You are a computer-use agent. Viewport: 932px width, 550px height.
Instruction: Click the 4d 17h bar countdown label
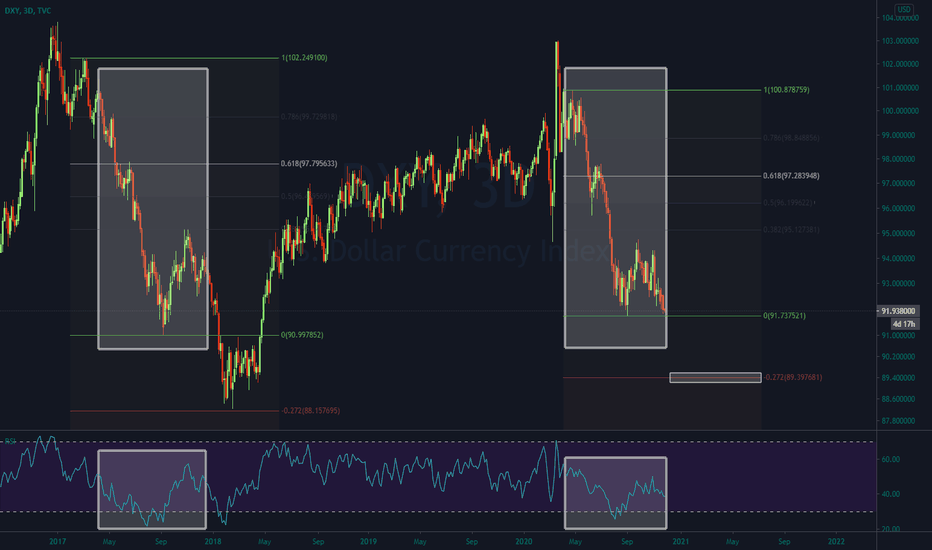click(x=904, y=324)
